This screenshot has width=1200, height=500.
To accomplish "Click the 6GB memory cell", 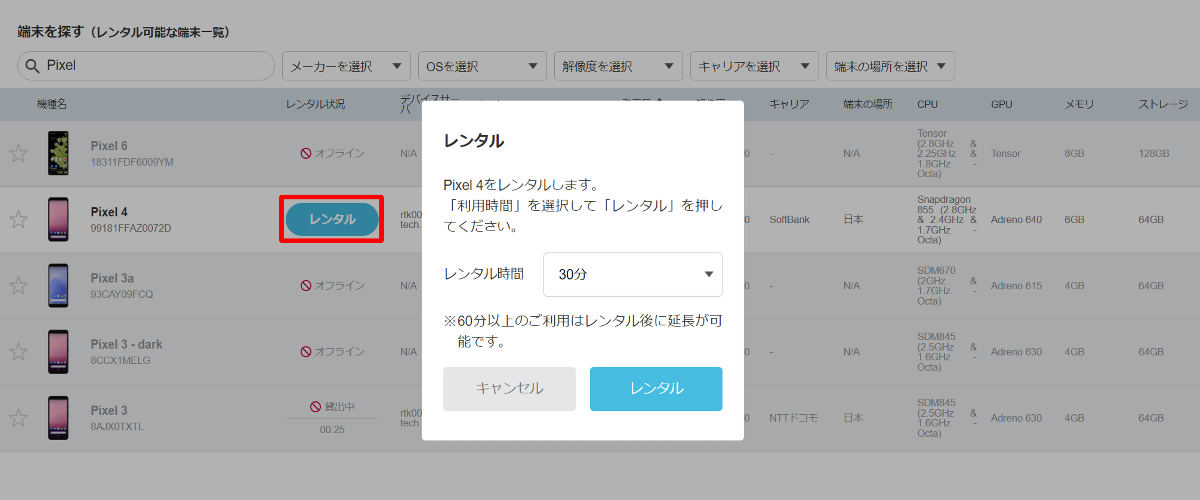I will (1075, 219).
